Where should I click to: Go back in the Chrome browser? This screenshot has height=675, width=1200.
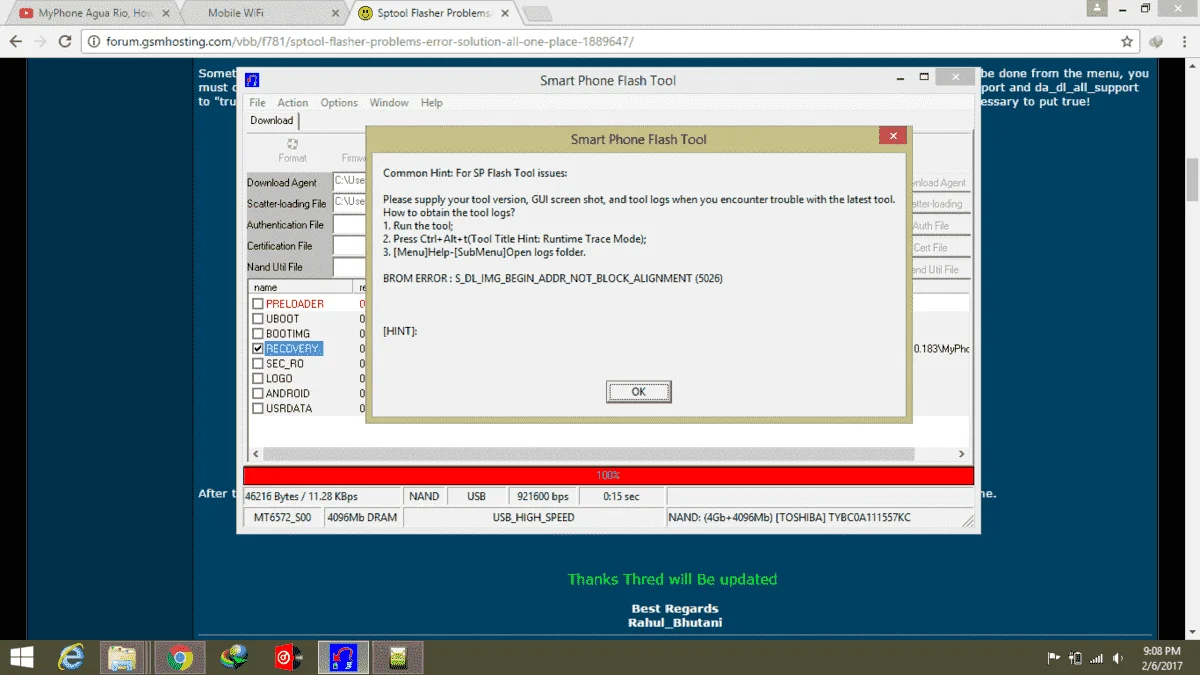tap(16, 42)
